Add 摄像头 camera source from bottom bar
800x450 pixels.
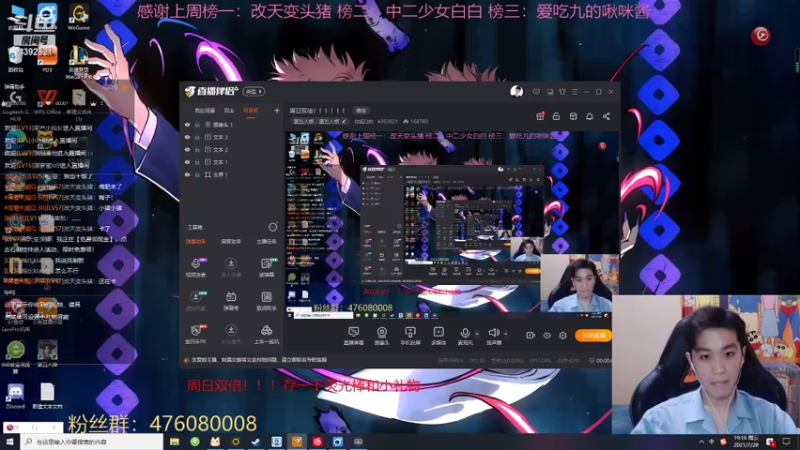click(x=382, y=335)
